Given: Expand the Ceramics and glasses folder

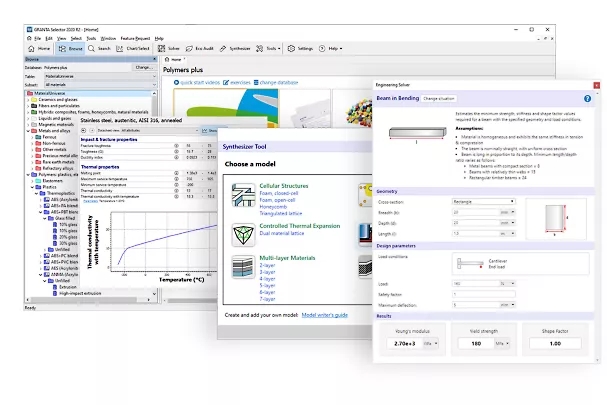Looking at the screenshot, I should pos(28,100).
